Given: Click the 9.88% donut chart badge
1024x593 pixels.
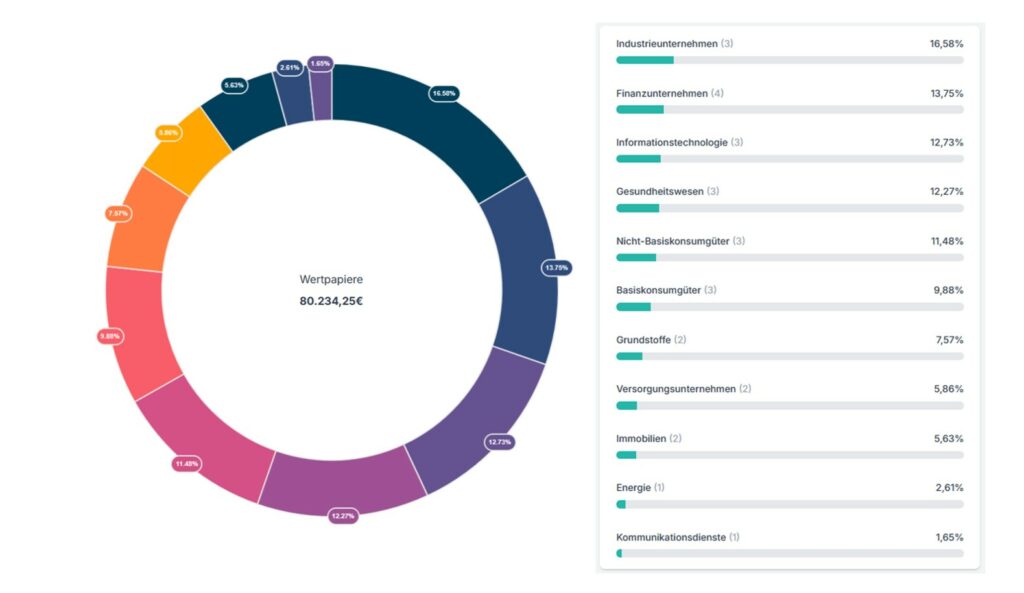Looking at the screenshot, I should point(109,336).
